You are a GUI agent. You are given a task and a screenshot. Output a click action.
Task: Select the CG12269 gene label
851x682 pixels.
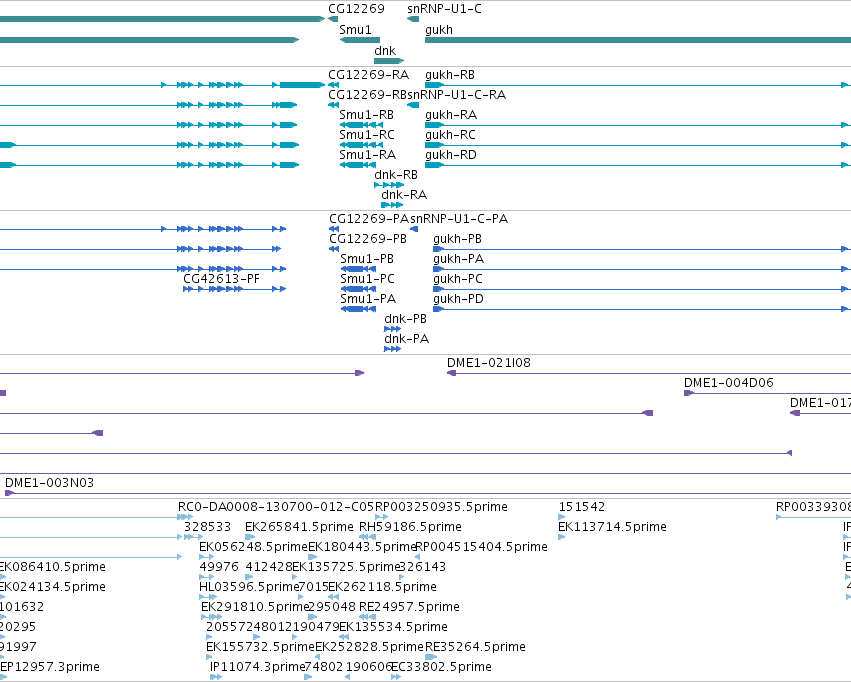tap(356, 9)
